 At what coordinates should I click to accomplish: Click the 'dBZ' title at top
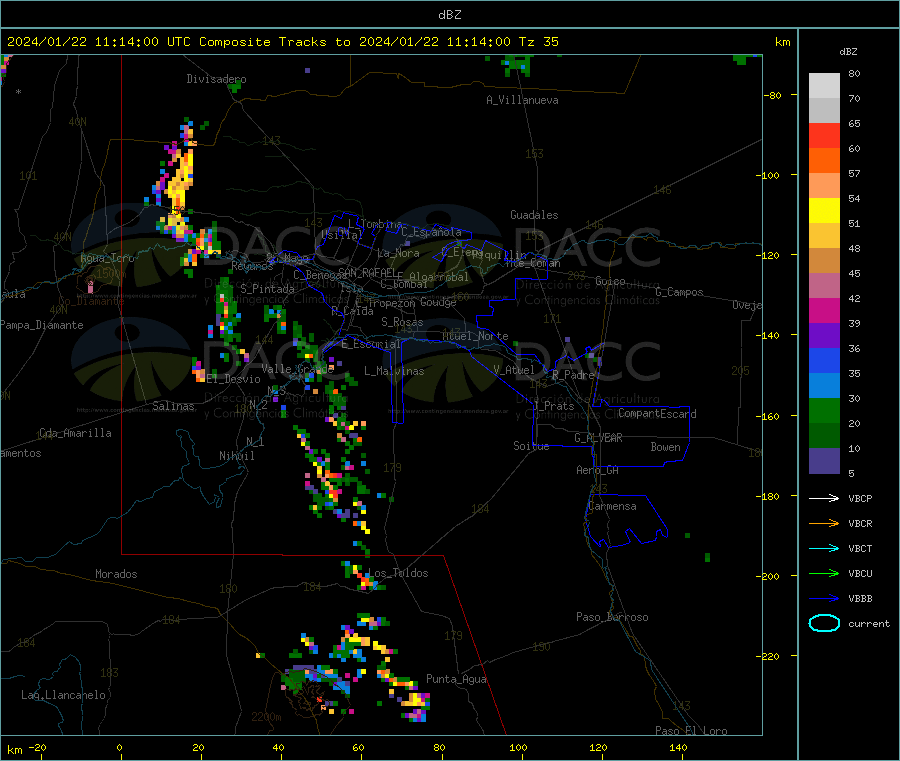pos(449,15)
